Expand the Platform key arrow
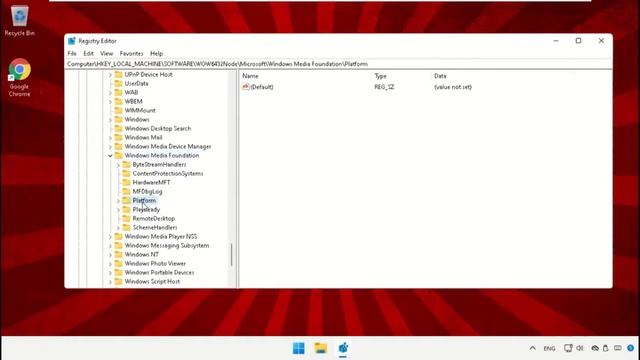This screenshot has width=640, height=360. [x=118, y=200]
